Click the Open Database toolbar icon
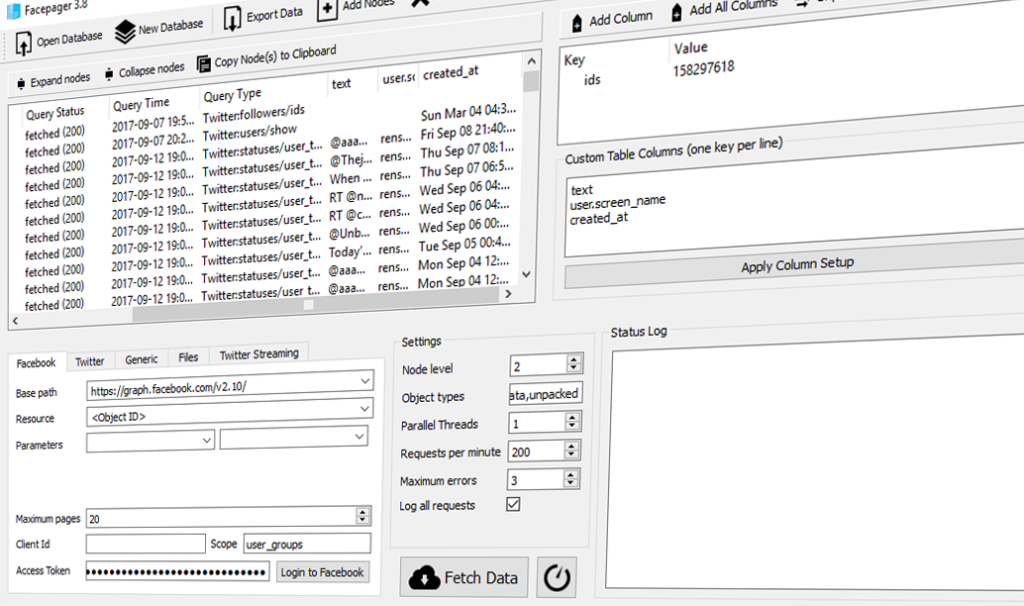Viewport: 1024px width, 606px height. click(24, 44)
